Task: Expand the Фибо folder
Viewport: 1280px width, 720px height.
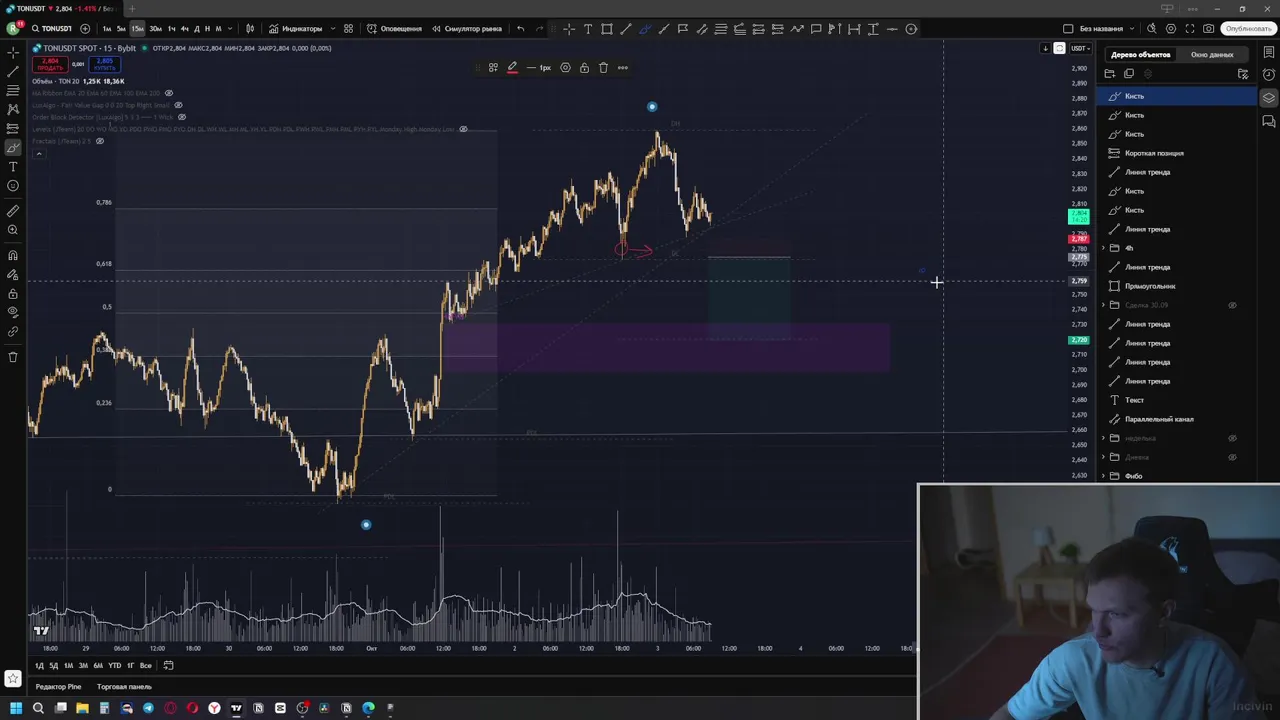Action: (x=1103, y=476)
